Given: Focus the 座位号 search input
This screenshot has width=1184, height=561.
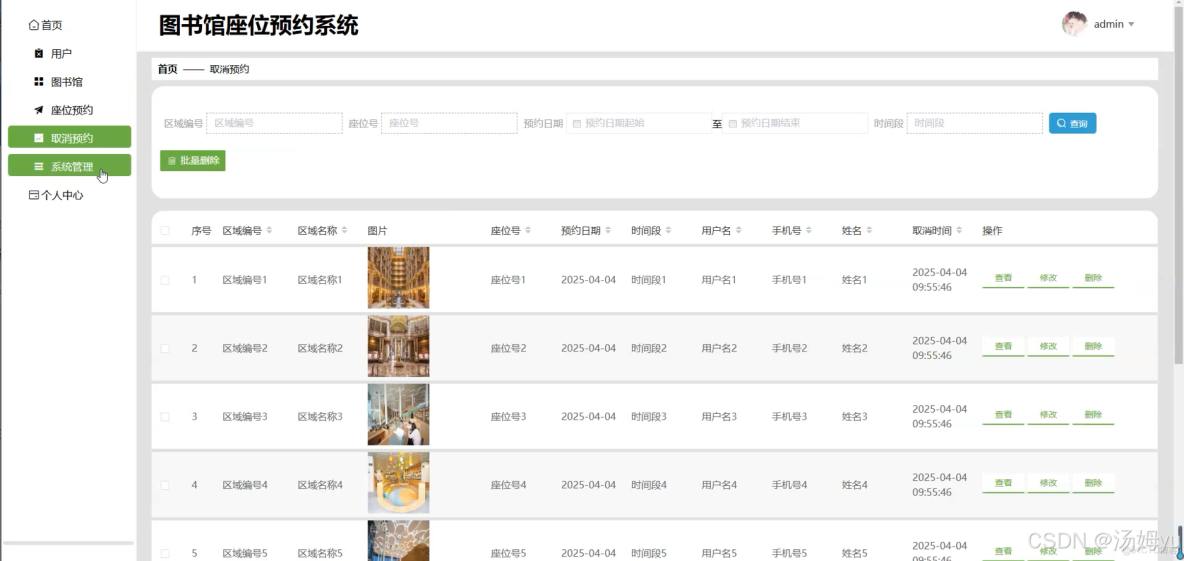Looking at the screenshot, I should [x=449, y=123].
